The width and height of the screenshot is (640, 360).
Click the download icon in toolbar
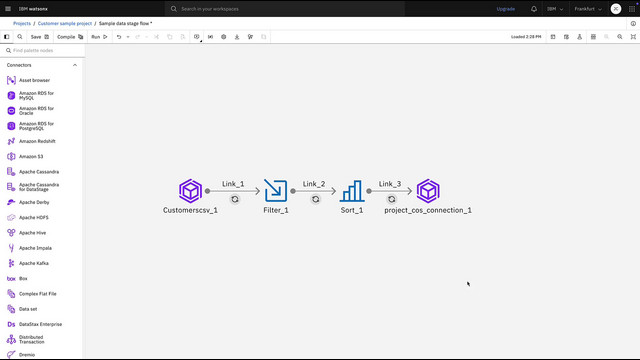pyautogui.click(x=237, y=37)
